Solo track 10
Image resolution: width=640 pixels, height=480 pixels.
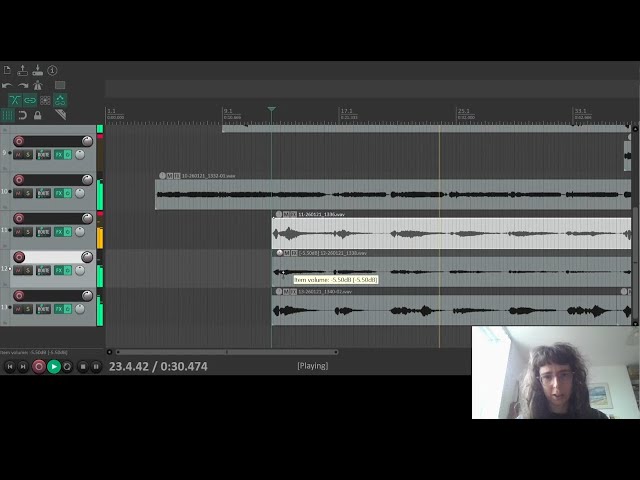[x=28, y=193]
